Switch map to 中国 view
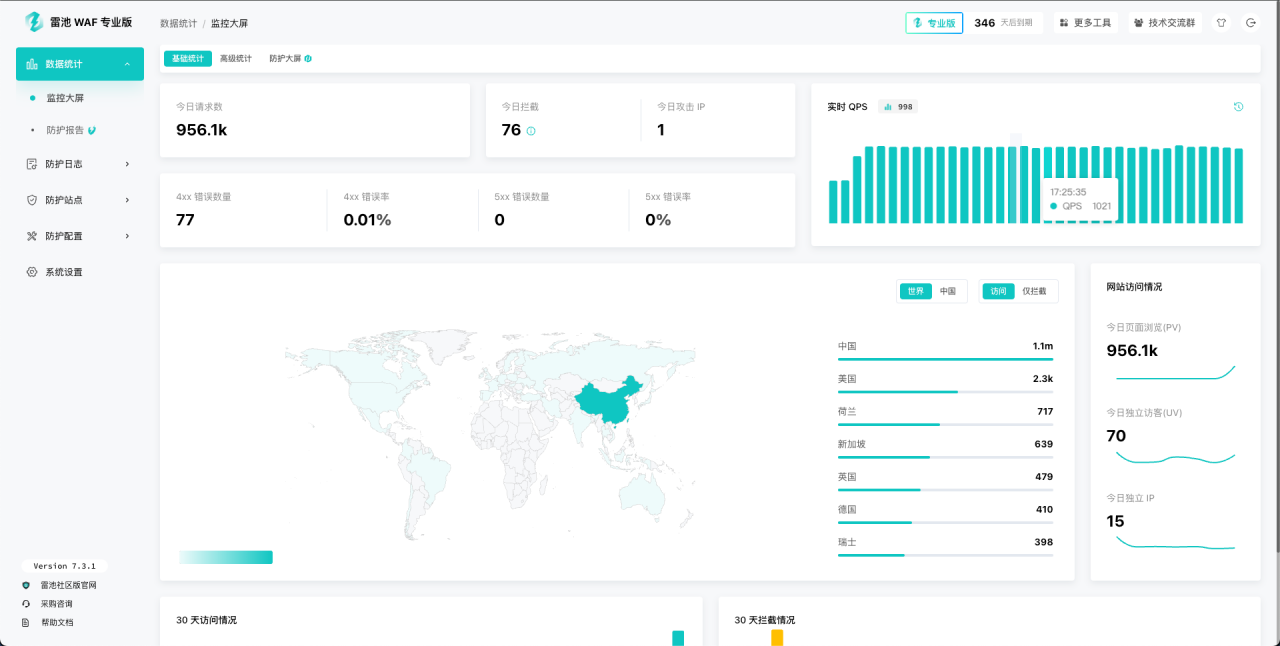Viewport: 1280px width, 646px height. (x=948, y=291)
